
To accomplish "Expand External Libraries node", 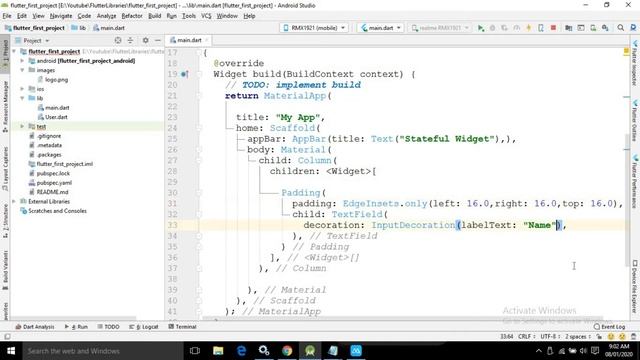I will click(x=14, y=202).
